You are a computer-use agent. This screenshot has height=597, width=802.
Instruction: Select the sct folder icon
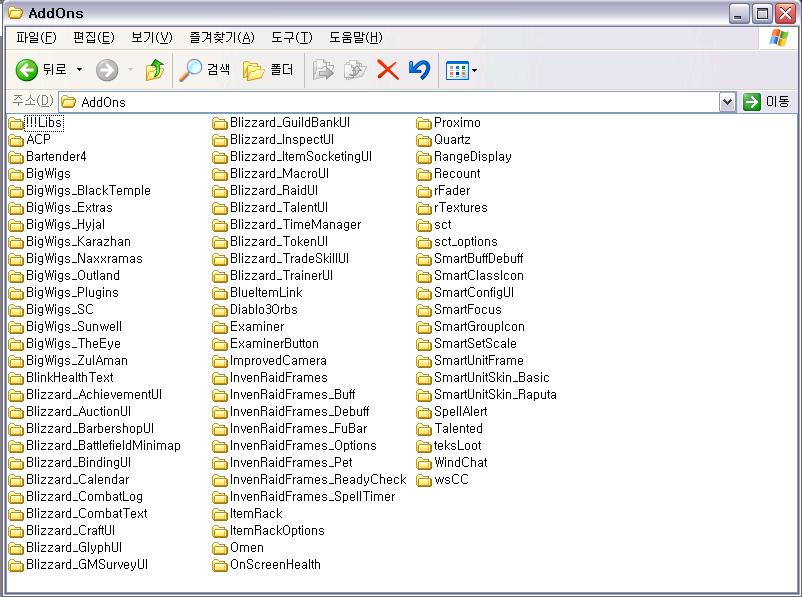[424, 225]
